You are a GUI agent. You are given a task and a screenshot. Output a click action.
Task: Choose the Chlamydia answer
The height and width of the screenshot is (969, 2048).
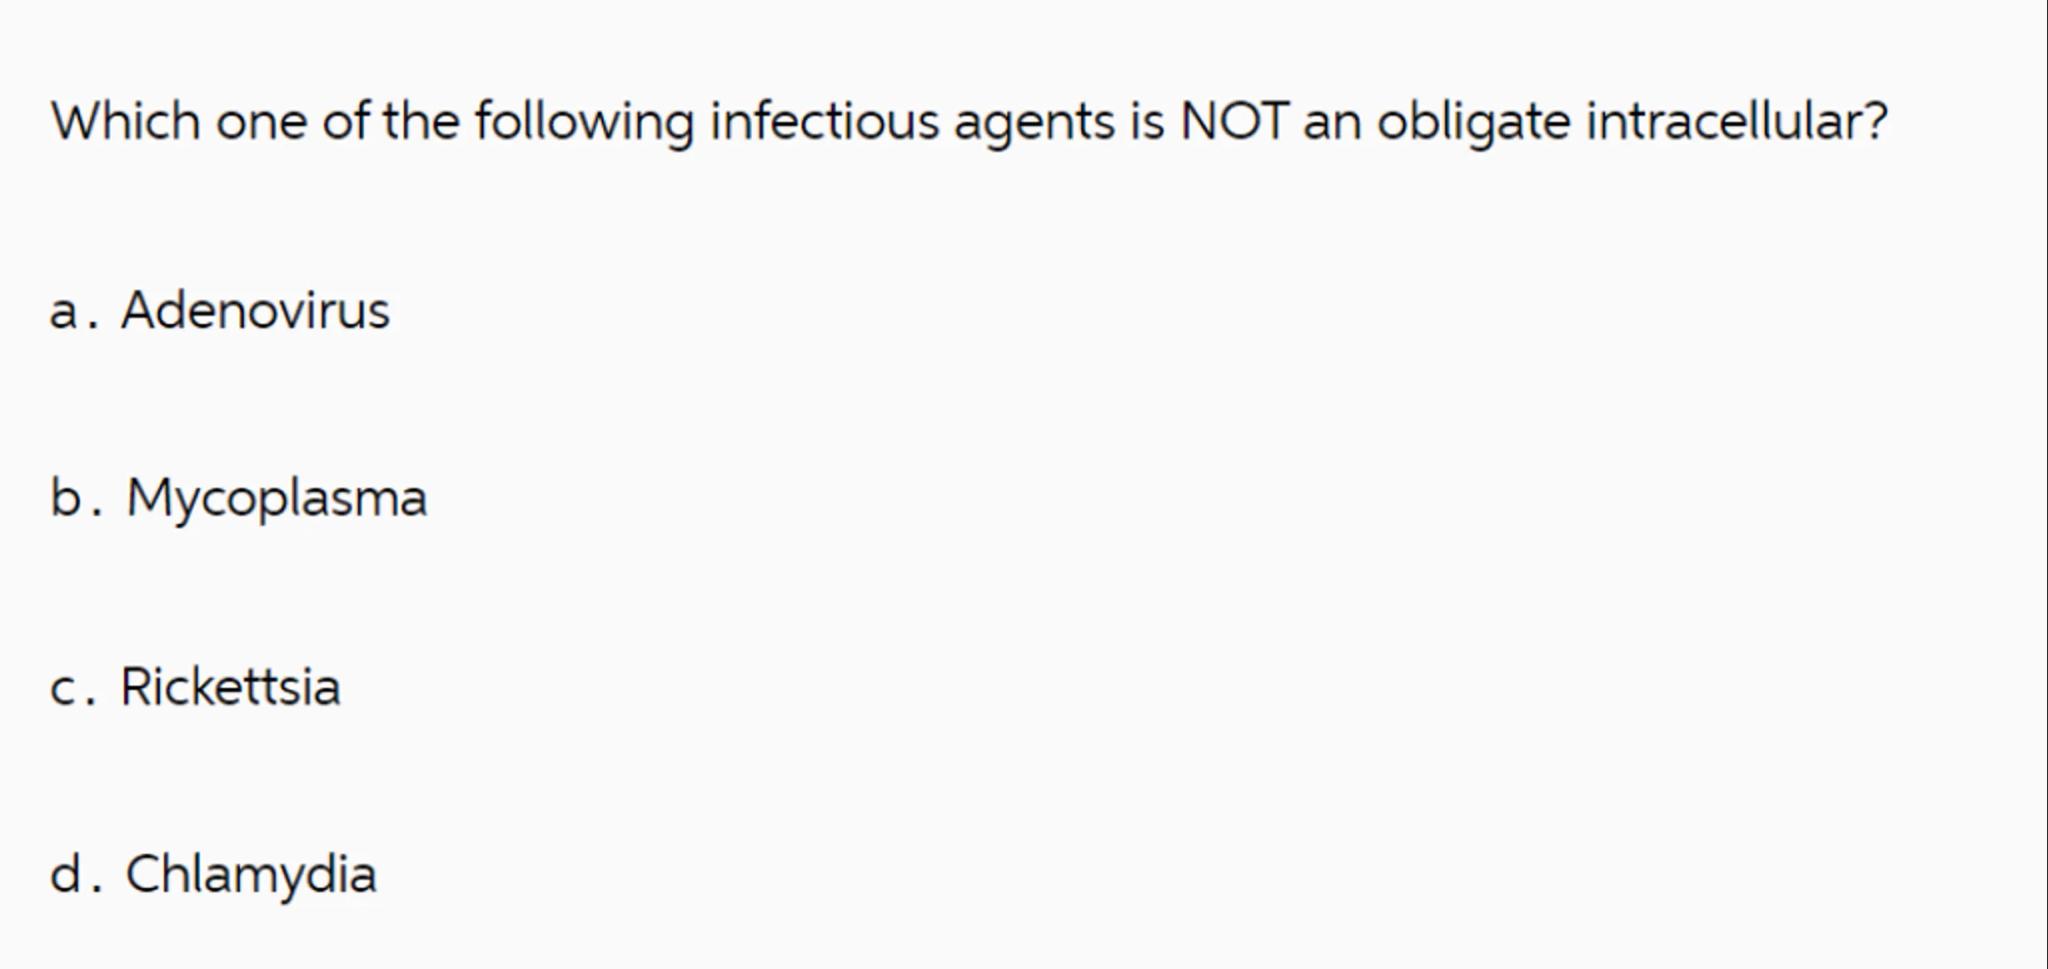click(x=251, y=875)
